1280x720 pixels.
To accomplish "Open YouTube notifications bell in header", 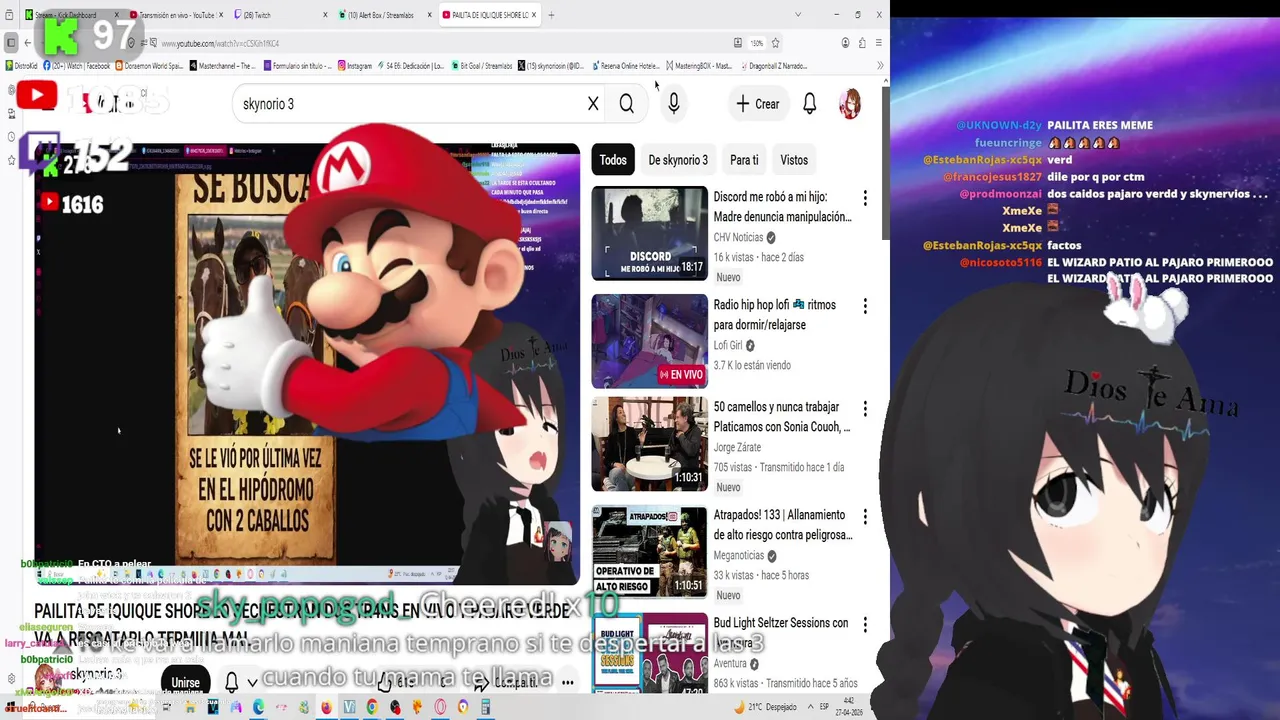I will [x=810, y=104].
